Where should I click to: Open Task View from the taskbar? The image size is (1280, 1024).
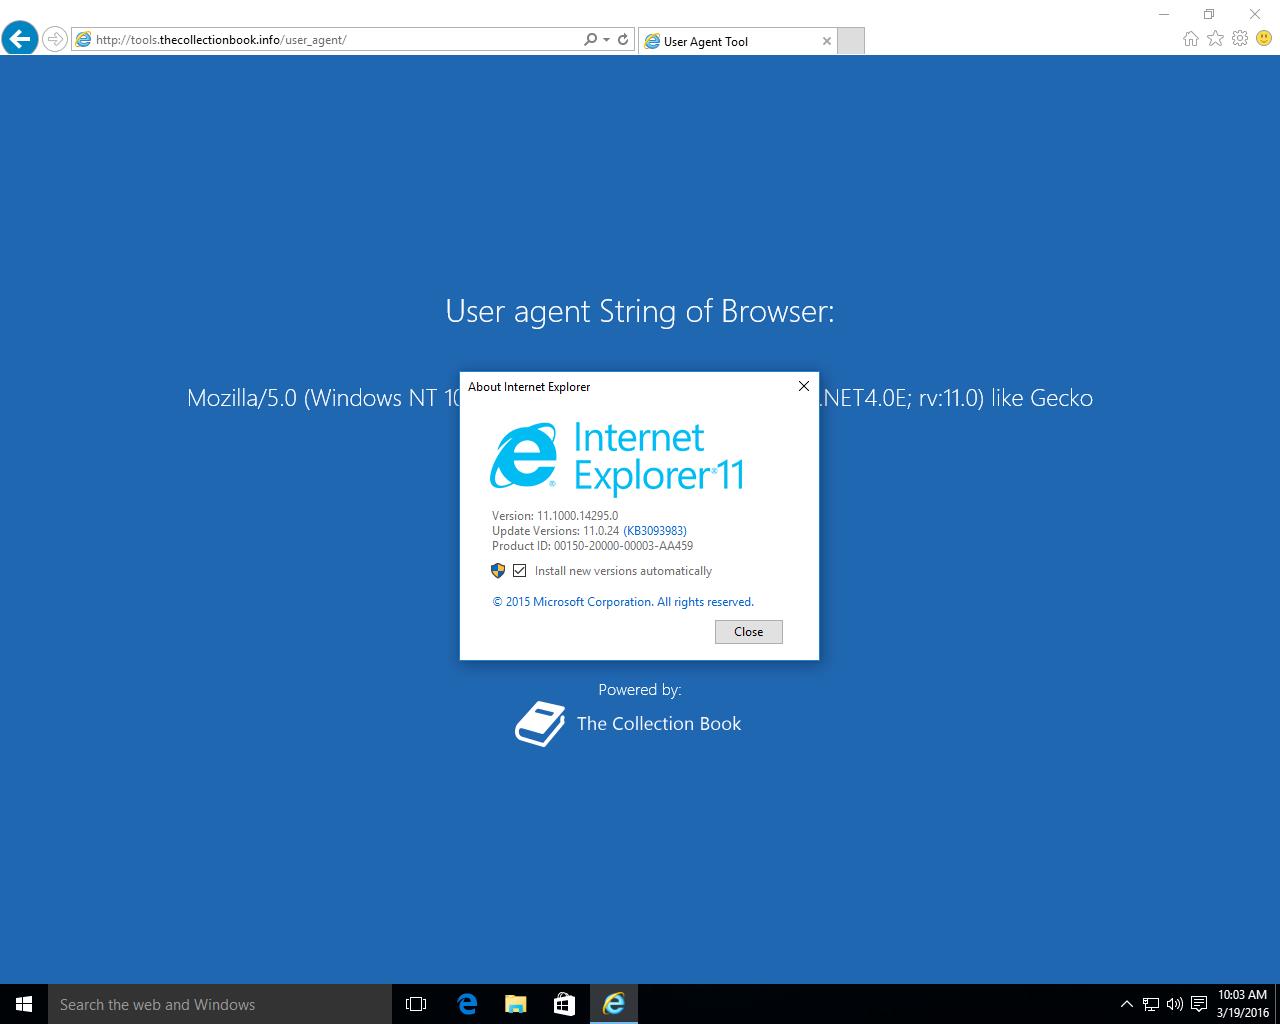pyautogui.click(x=416, y=1004)
